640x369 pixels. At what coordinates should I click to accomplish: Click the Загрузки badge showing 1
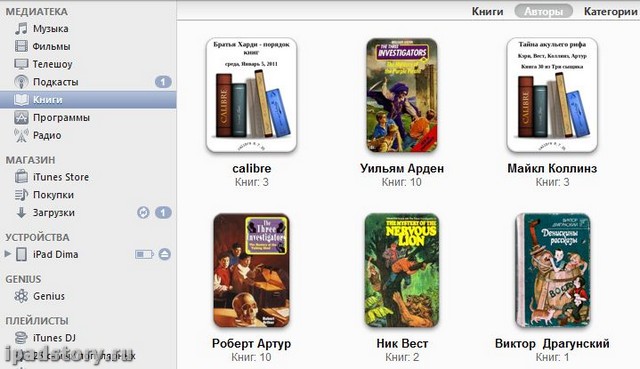[163, 213]
